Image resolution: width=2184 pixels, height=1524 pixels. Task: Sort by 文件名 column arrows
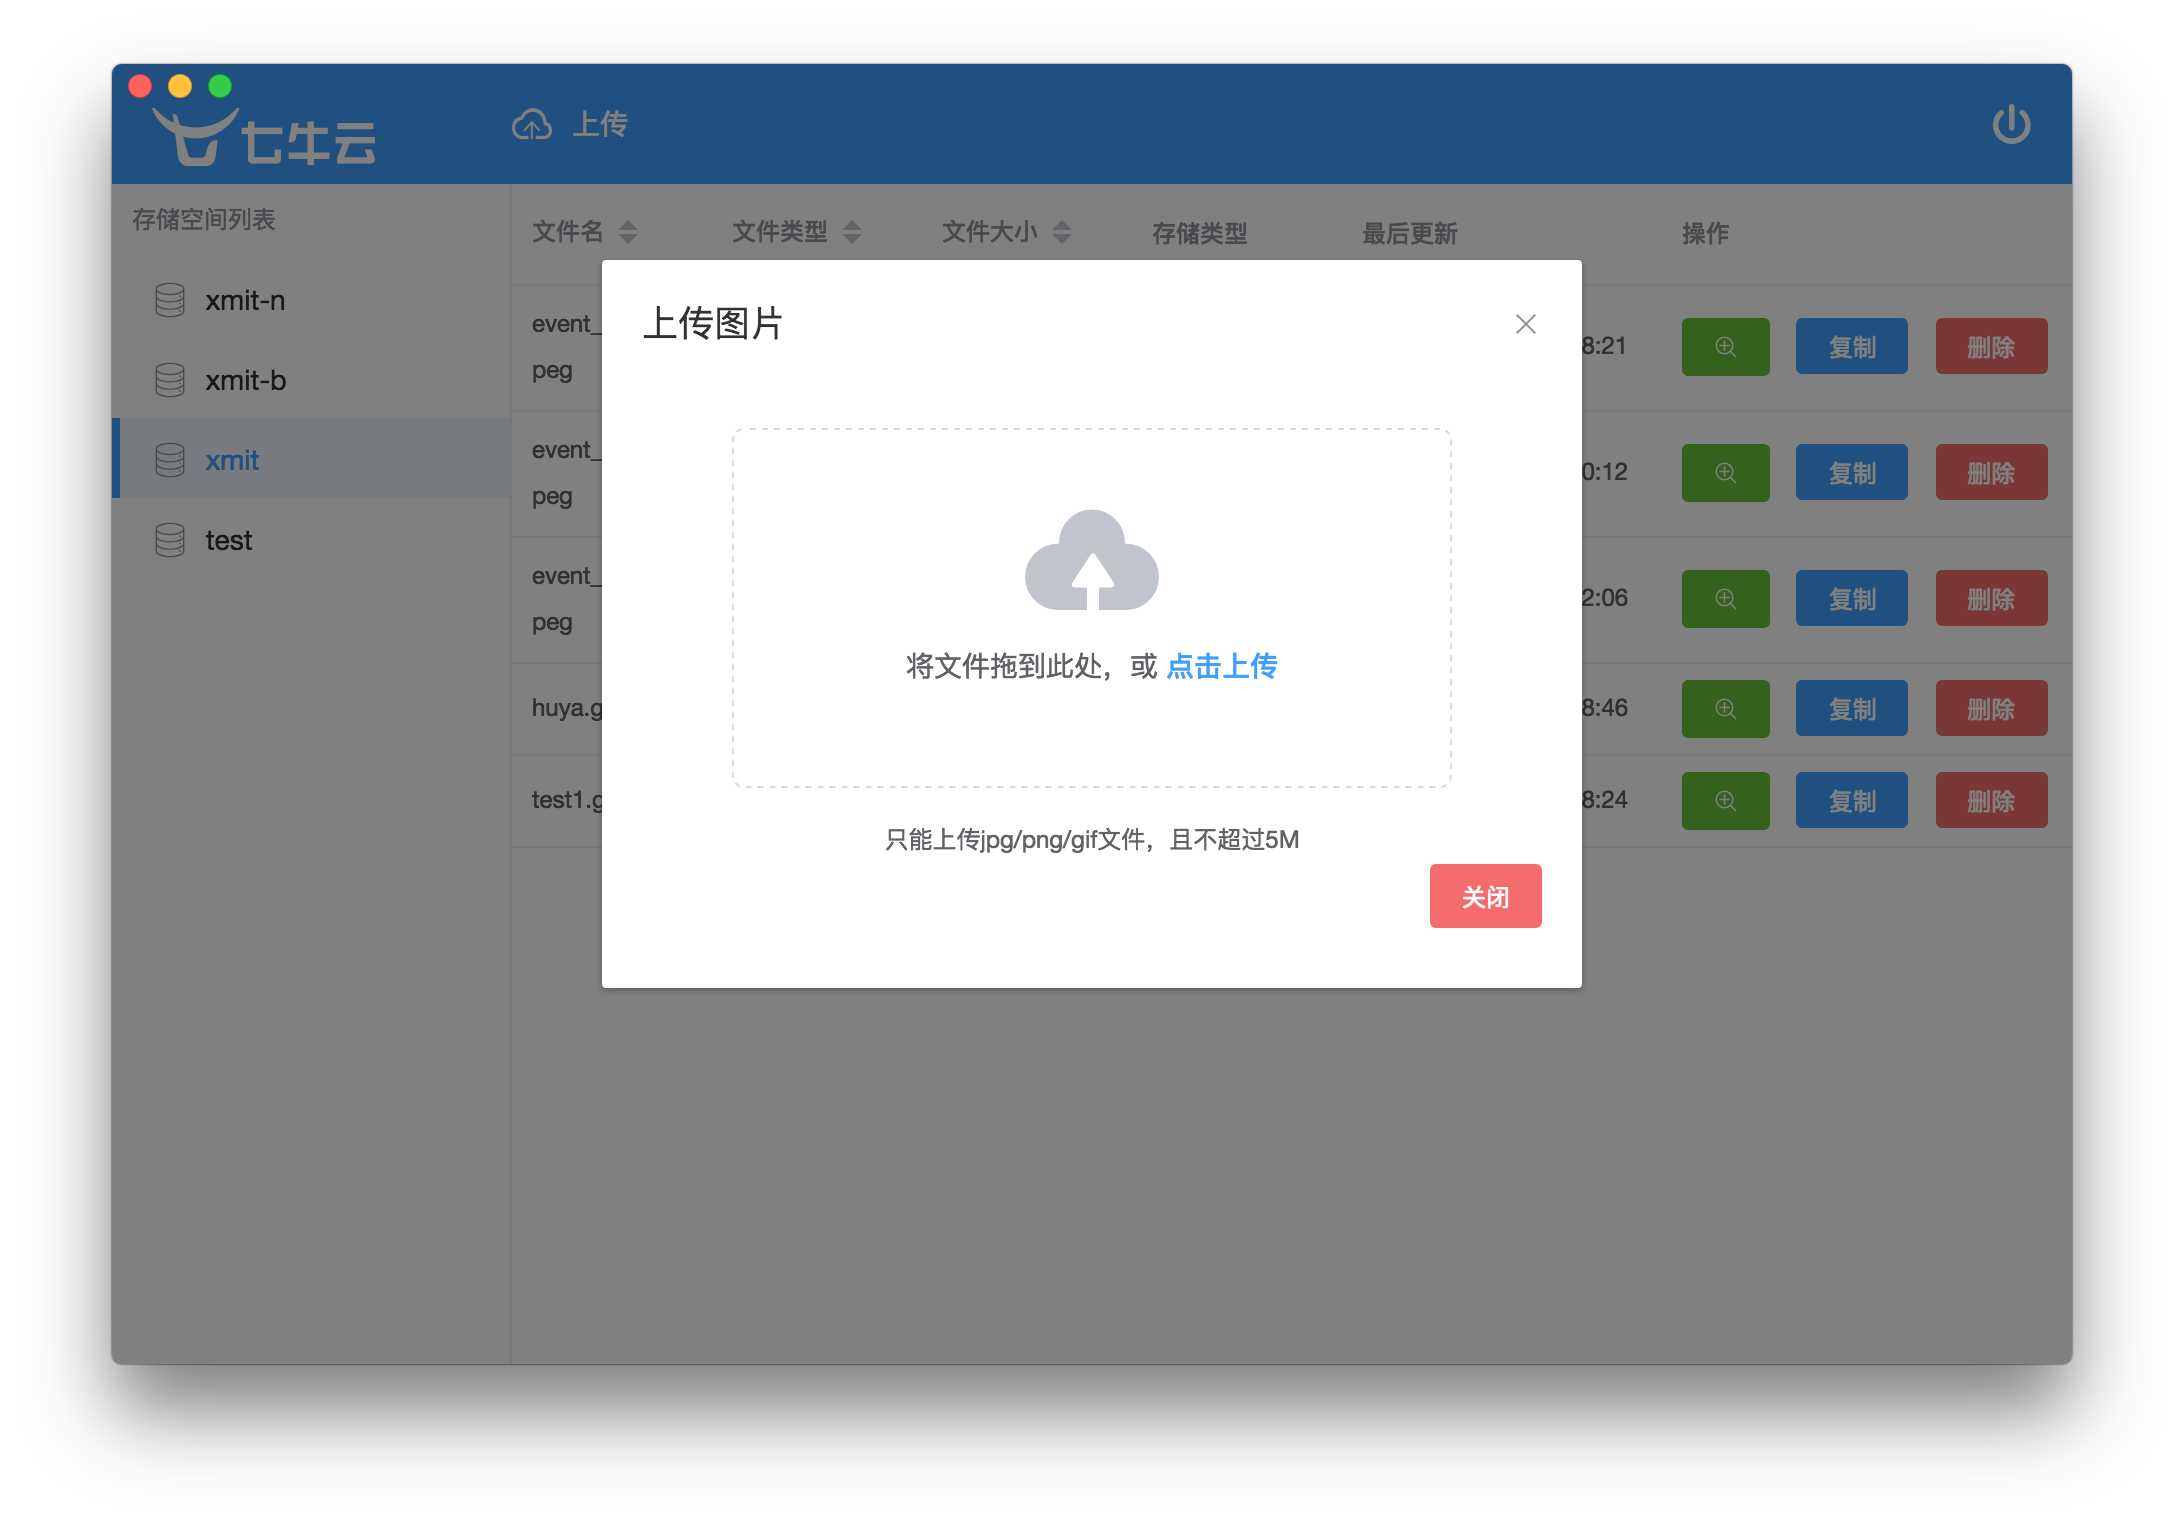[x=628, y=232]
